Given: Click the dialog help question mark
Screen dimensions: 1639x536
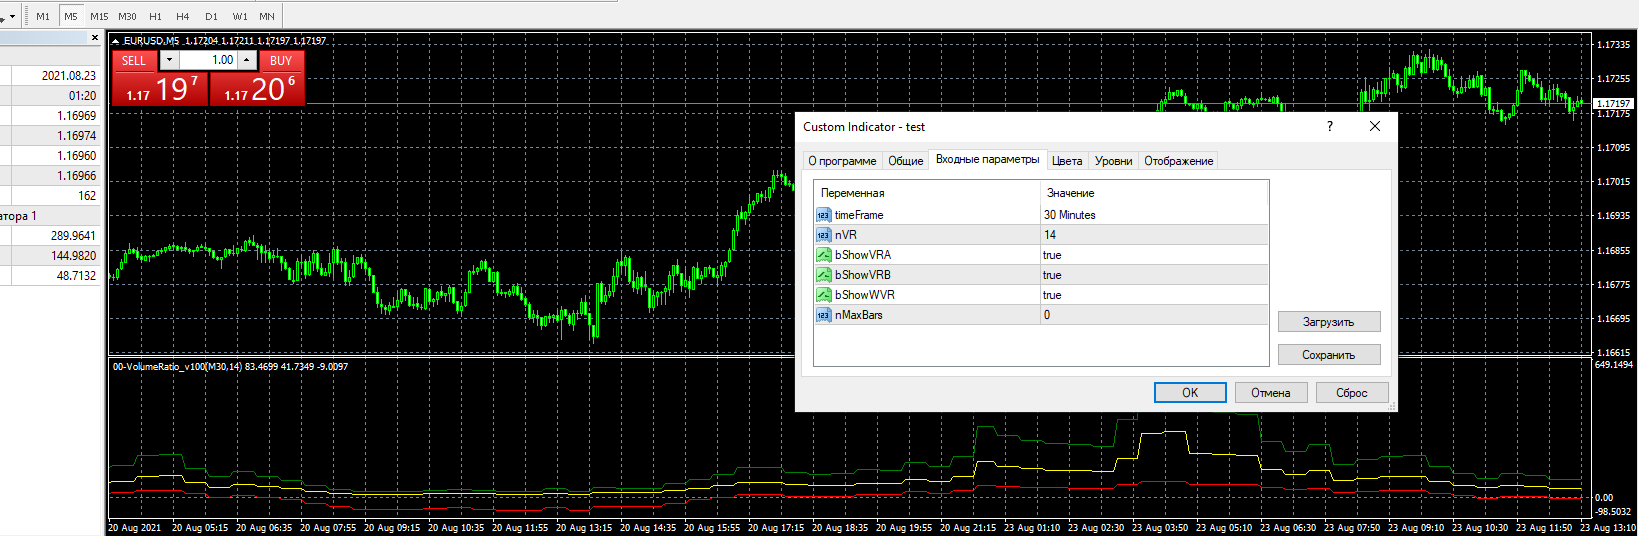Looking at the screenshot, I should [1329, 126].
